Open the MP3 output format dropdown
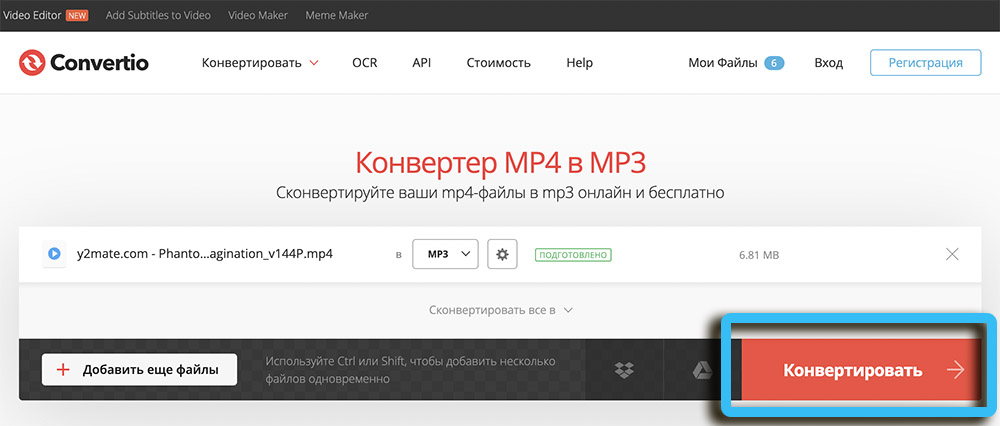The image size is (1000, 426). 446,254
